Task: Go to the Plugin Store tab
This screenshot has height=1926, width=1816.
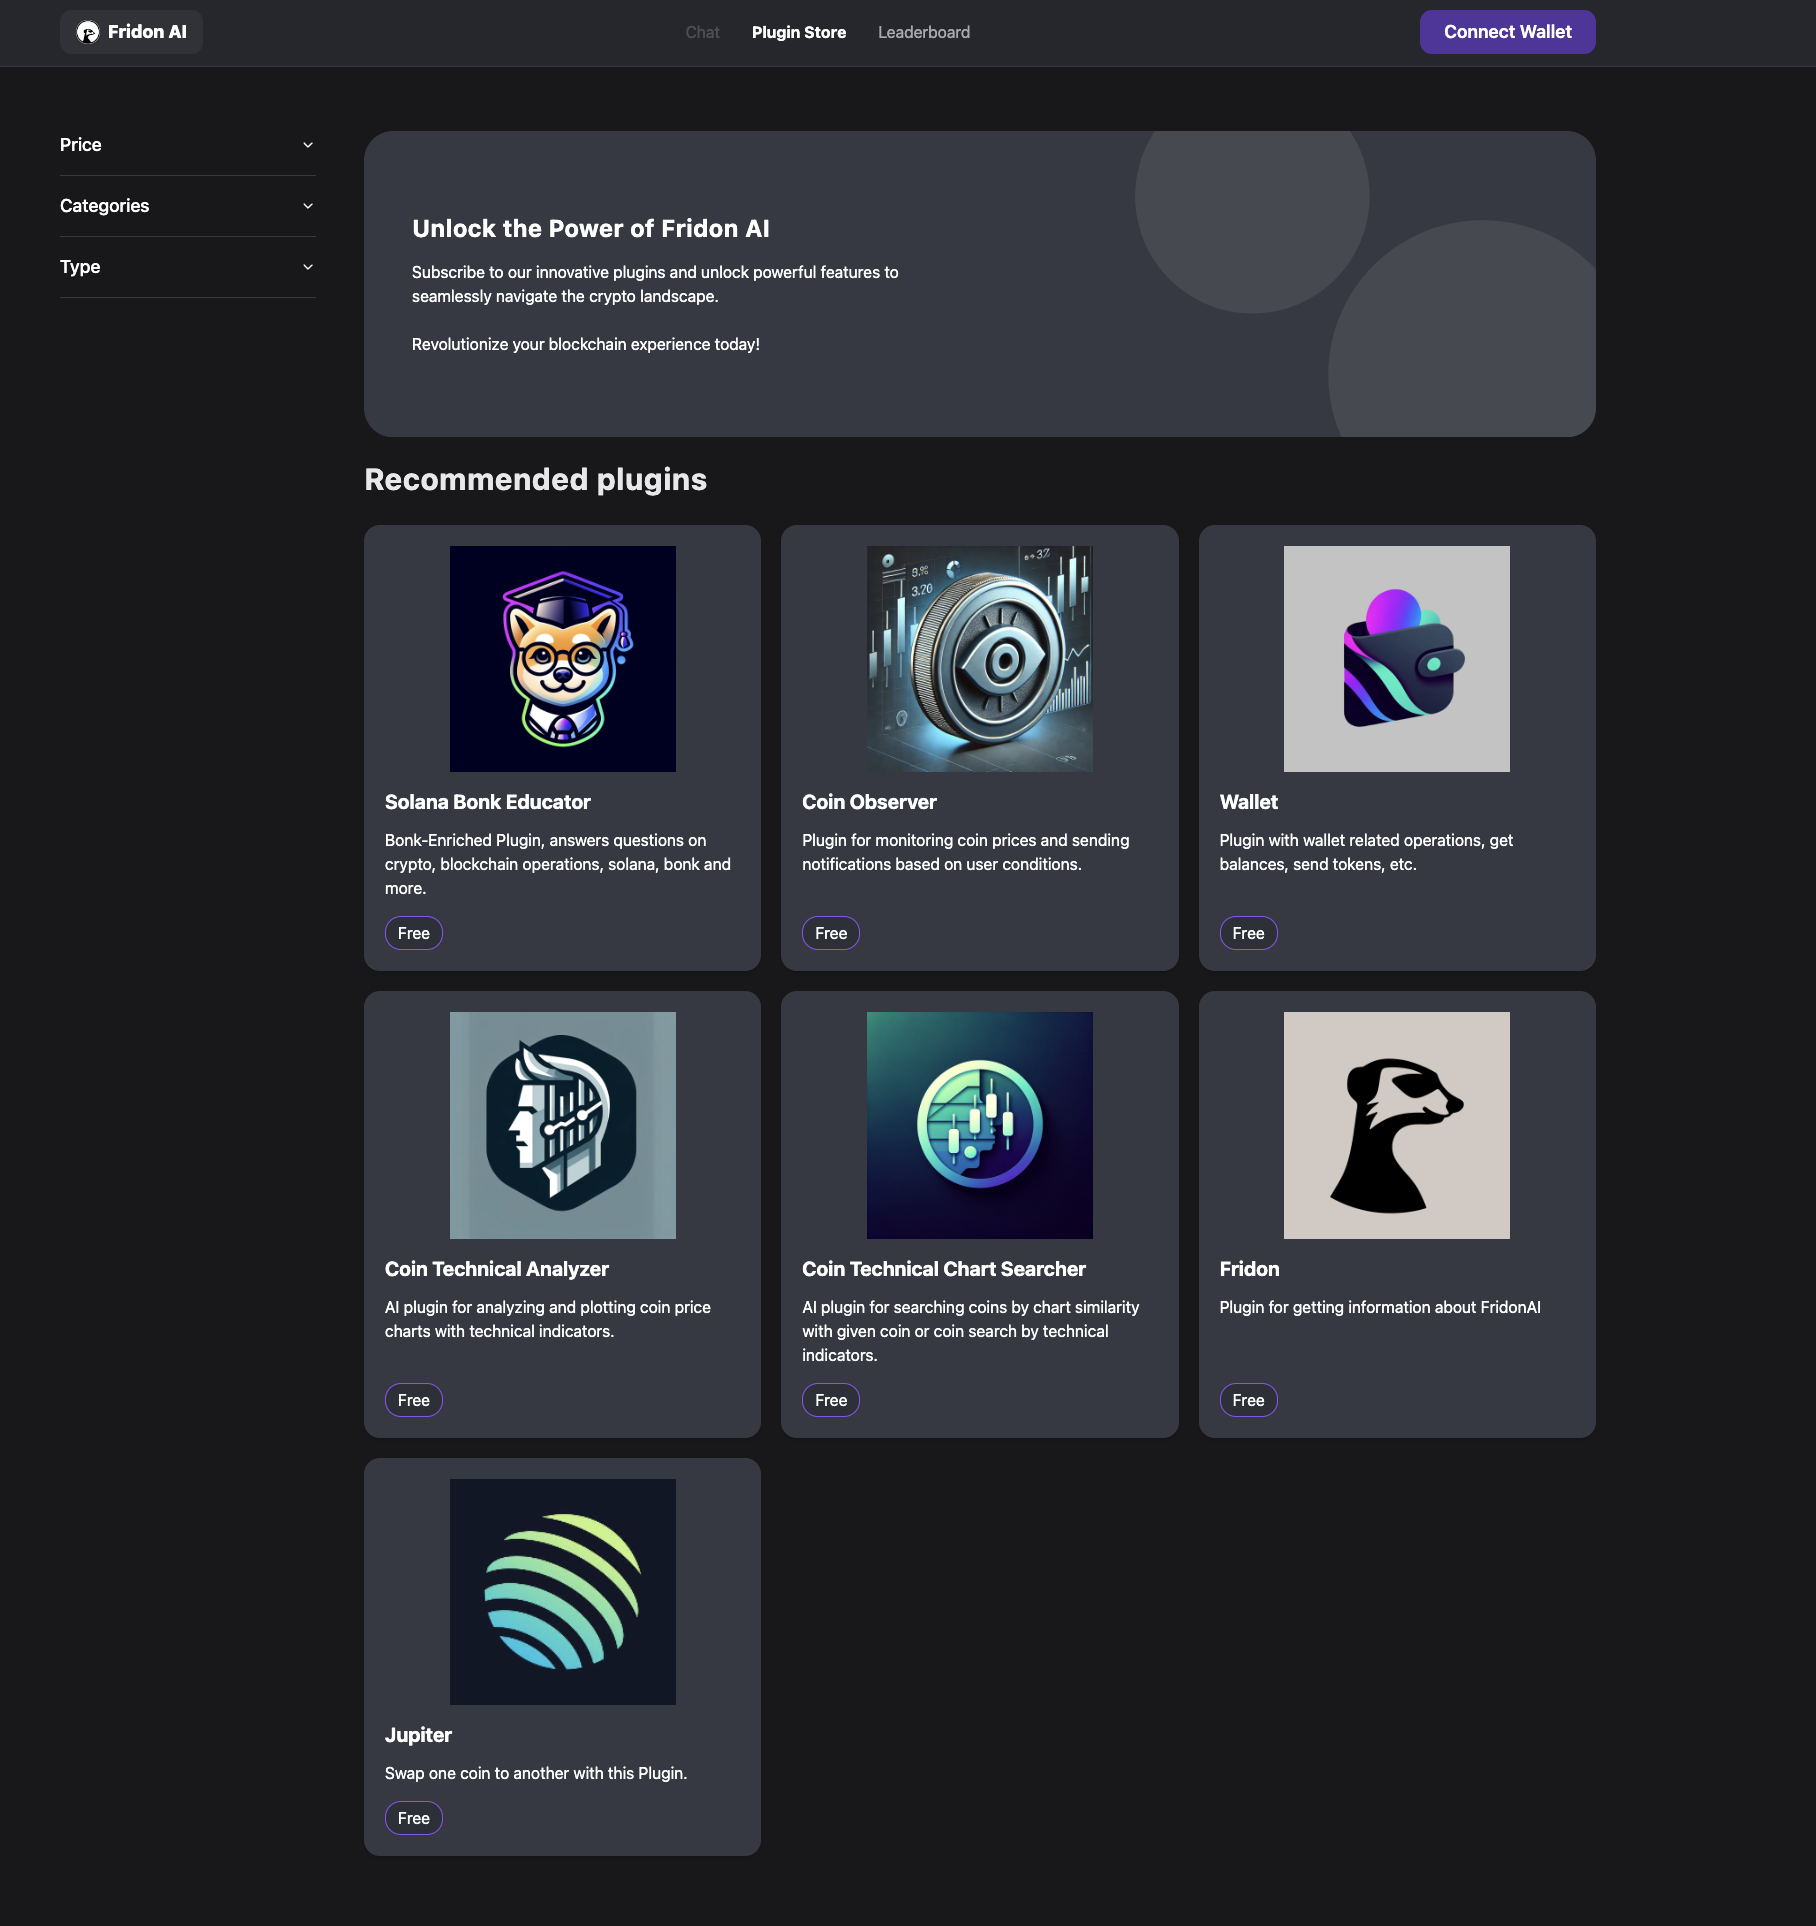Action: (x=798, y=32)
